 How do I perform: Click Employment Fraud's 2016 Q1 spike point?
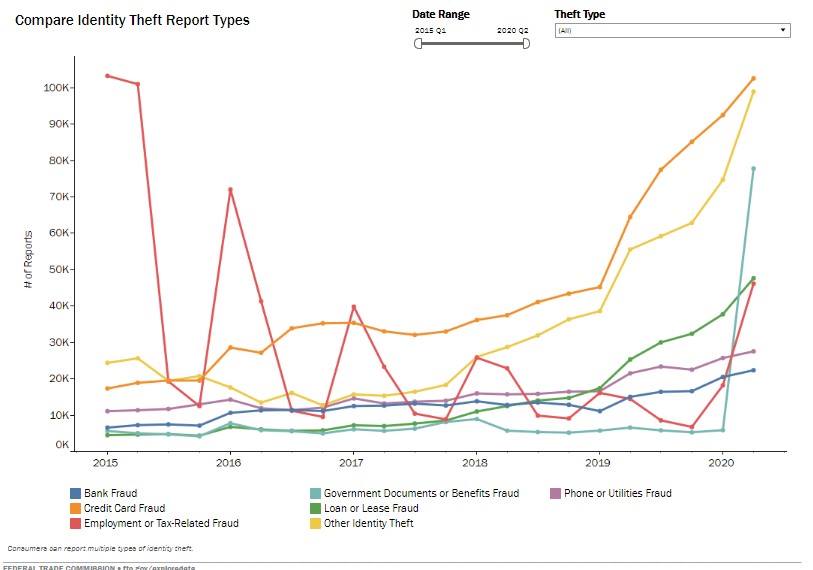coord(230,189)
